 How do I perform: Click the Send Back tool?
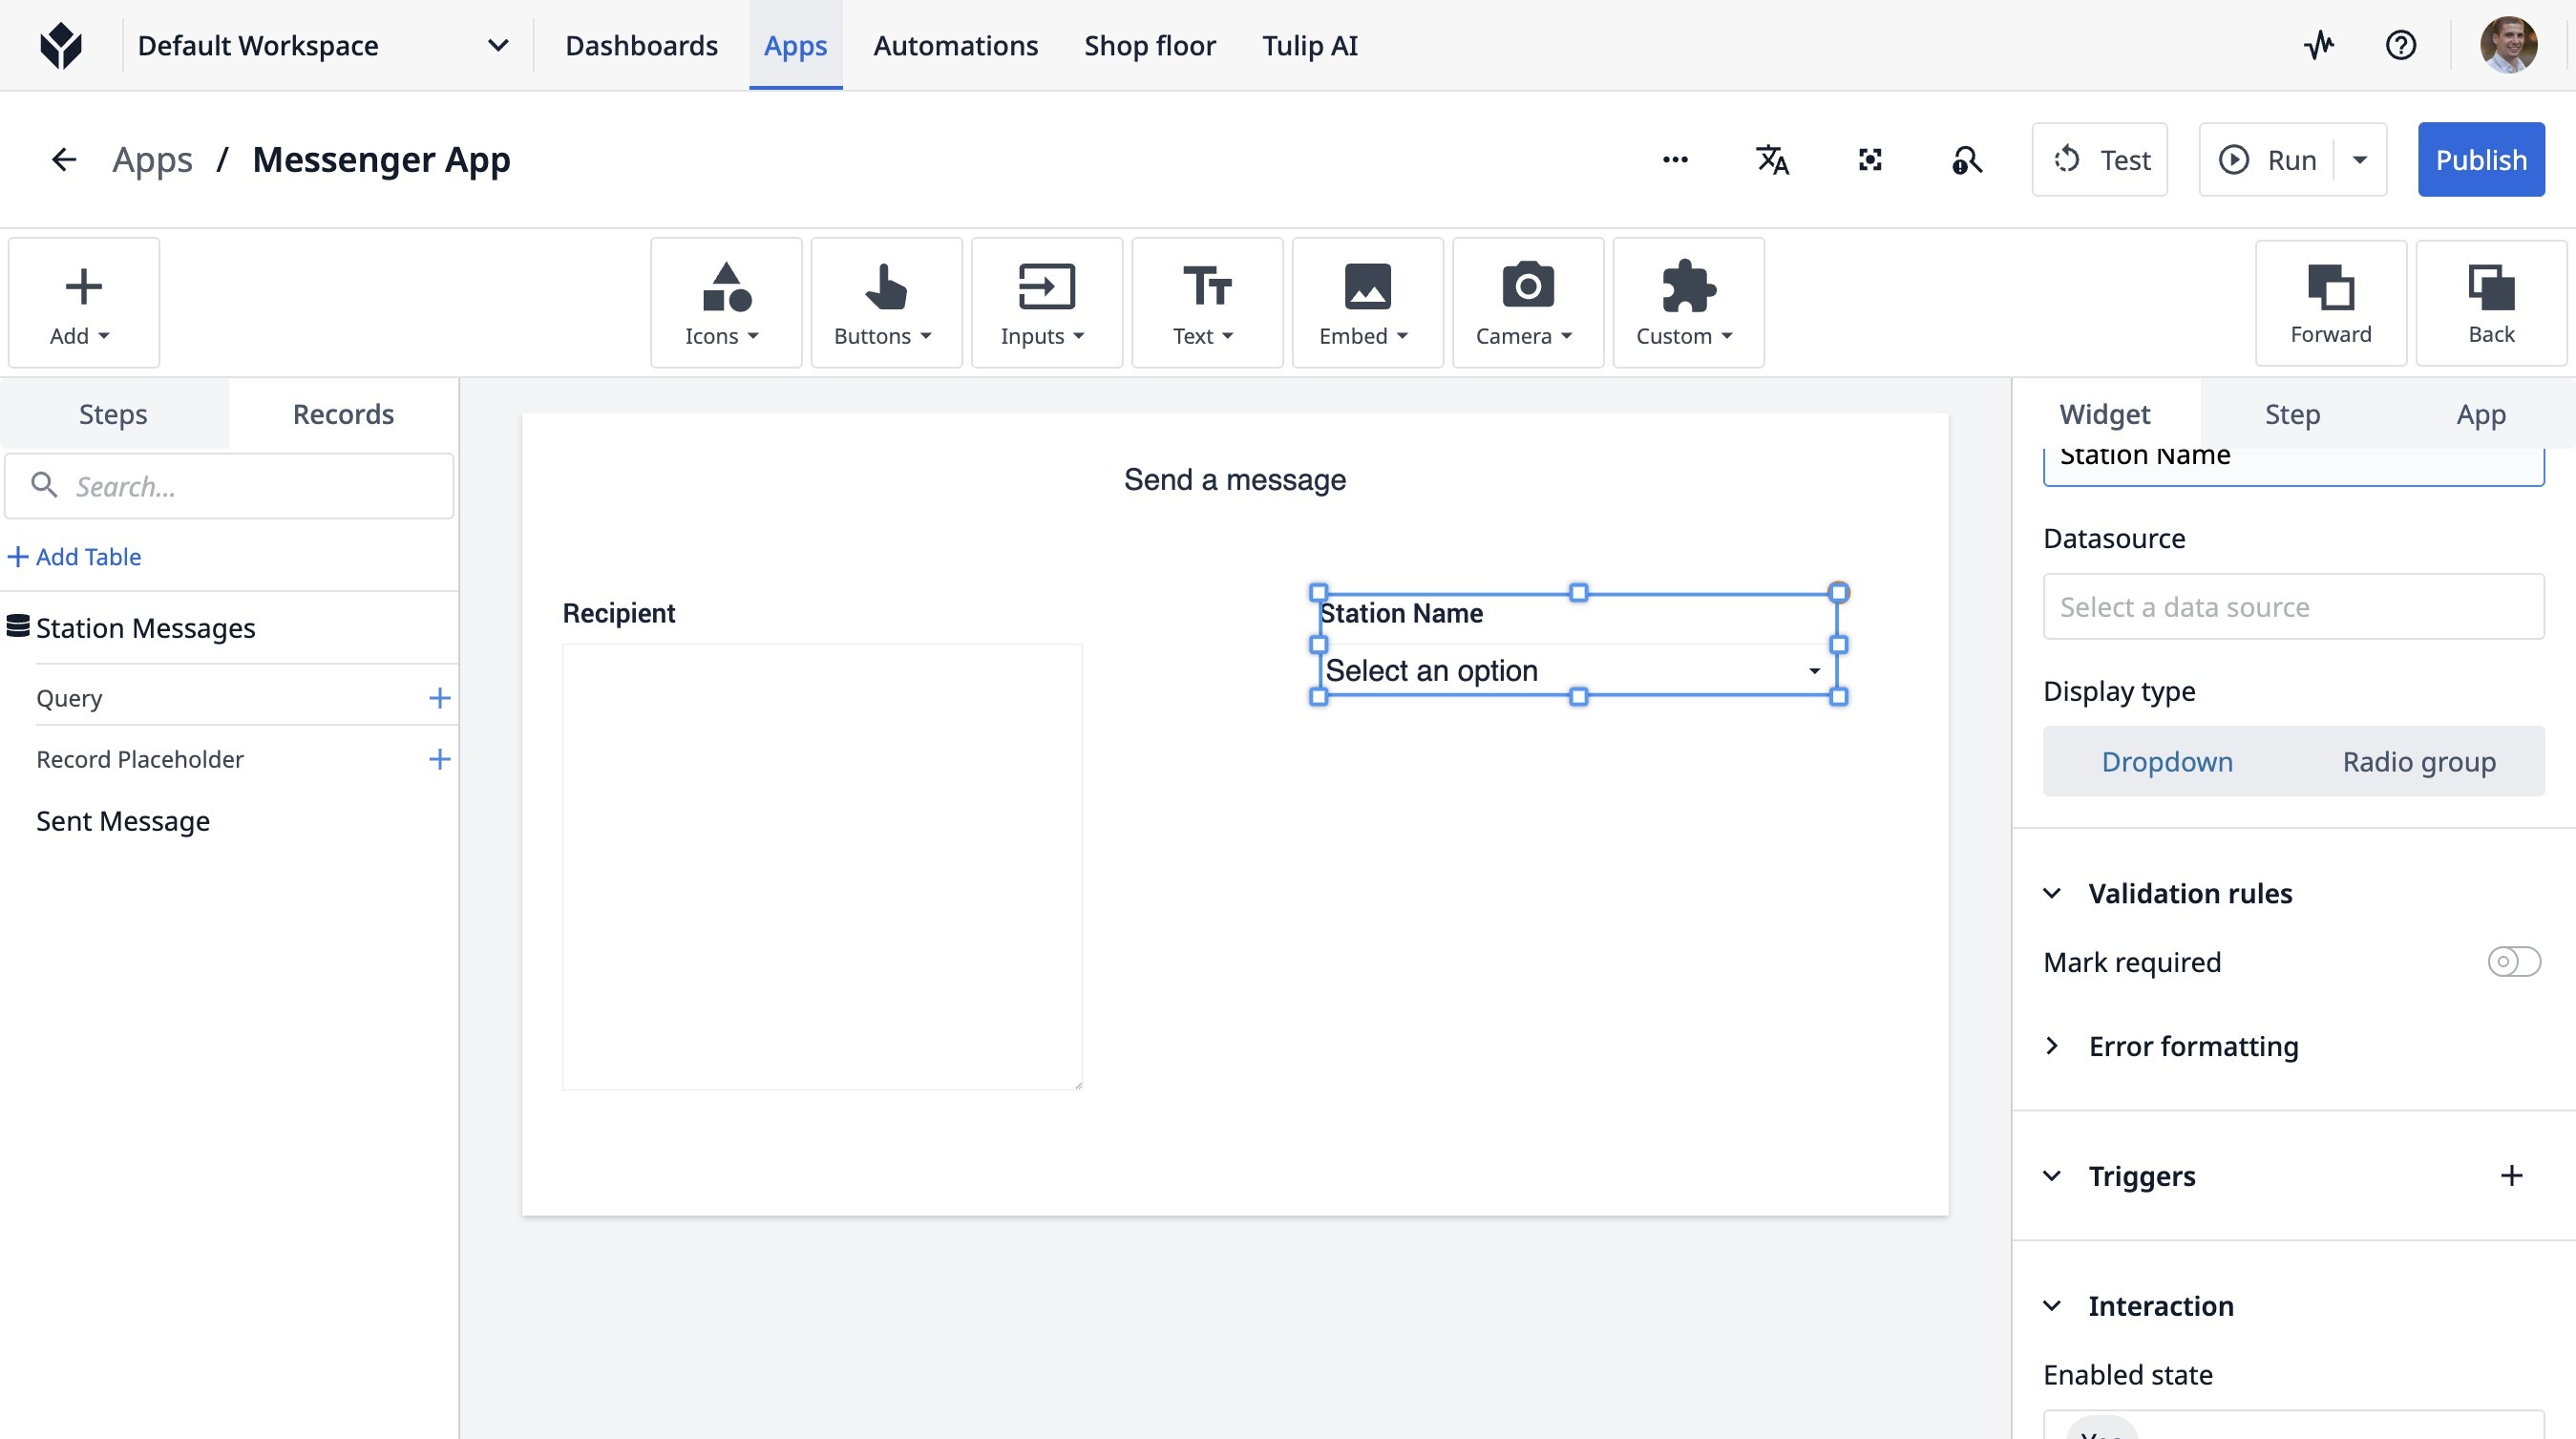(2490, 303)
